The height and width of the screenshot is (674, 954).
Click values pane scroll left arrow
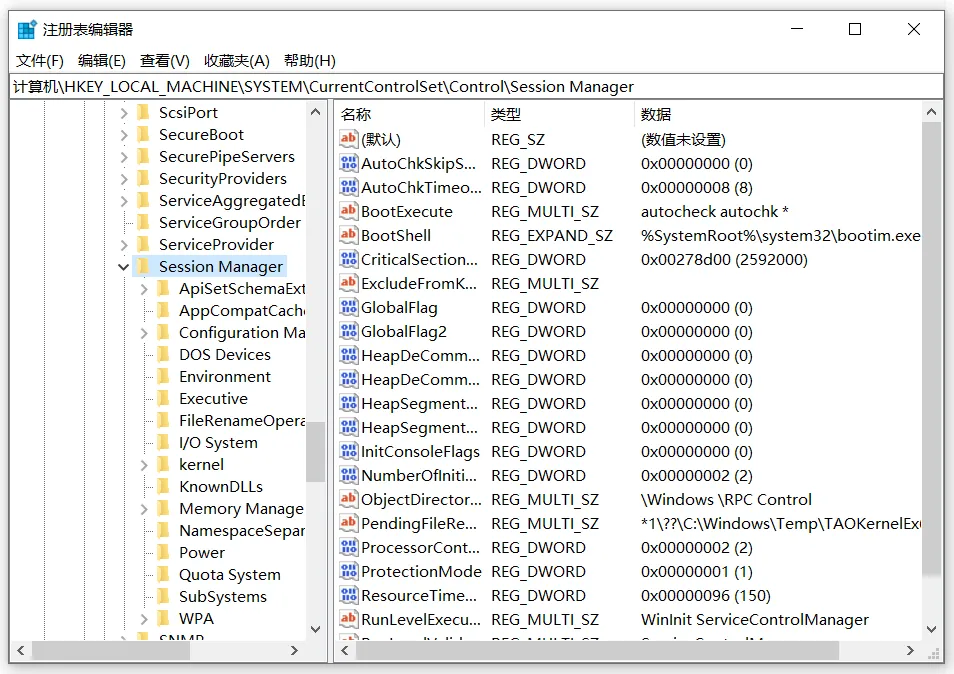[x=345, y=650]
